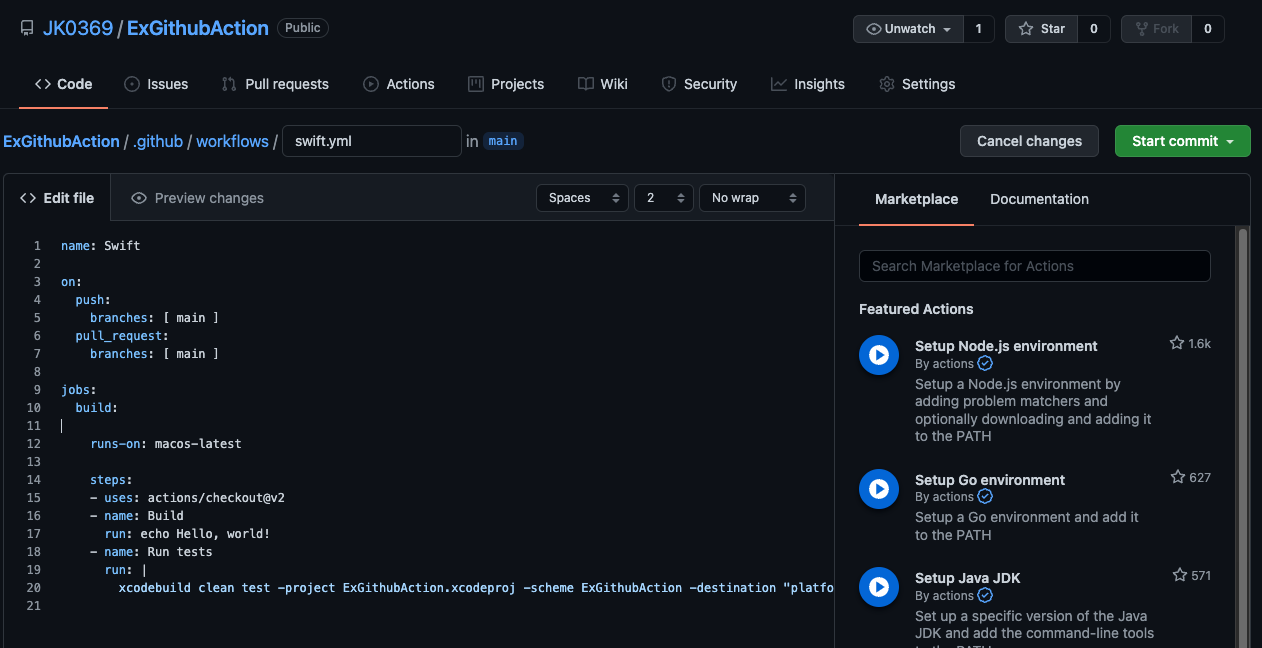Select the Marketplace tab

point(916,199)
